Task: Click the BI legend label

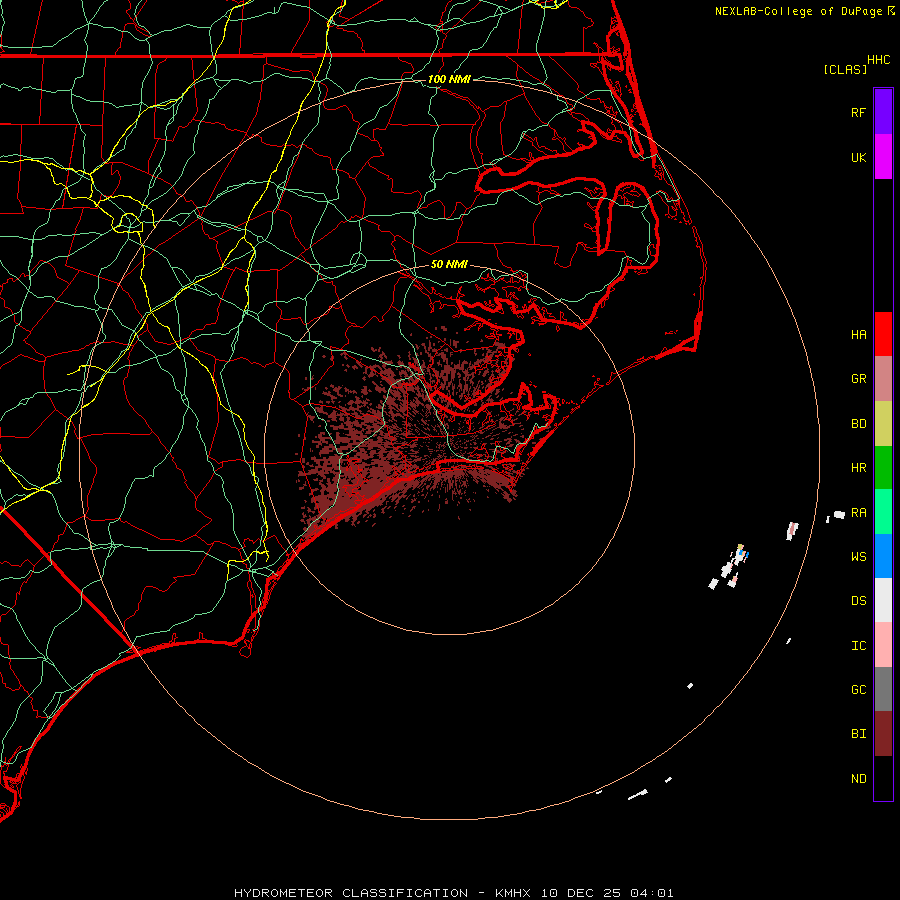Action: [858, 734]
